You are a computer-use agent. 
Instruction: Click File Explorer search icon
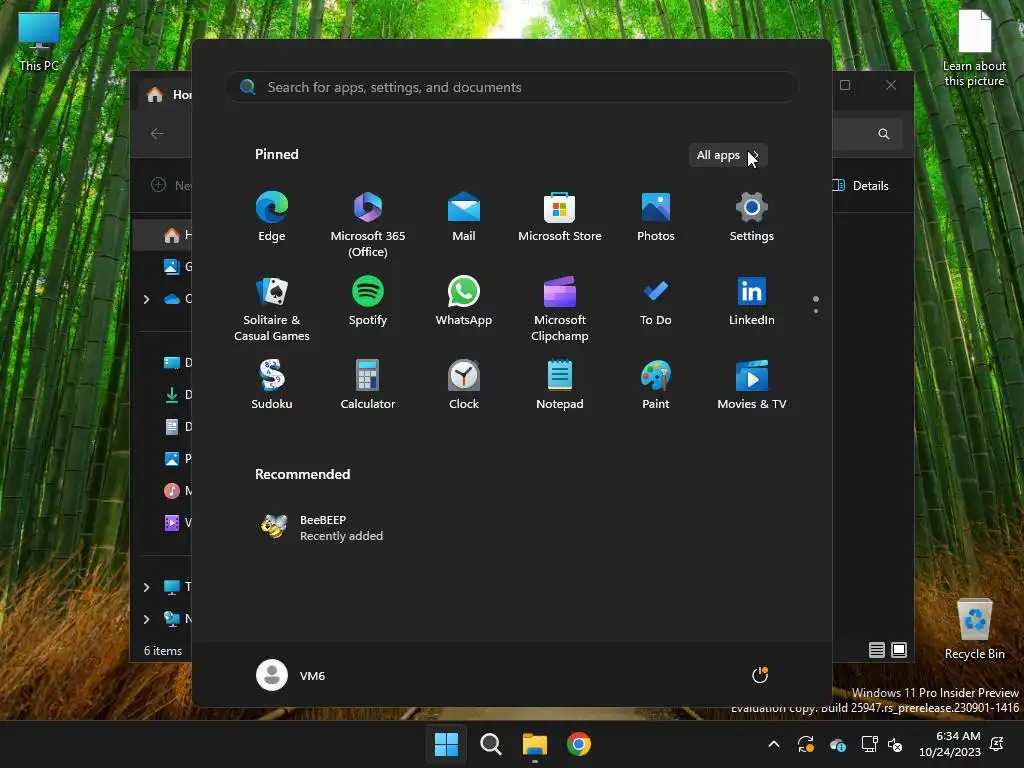point(884,134)
